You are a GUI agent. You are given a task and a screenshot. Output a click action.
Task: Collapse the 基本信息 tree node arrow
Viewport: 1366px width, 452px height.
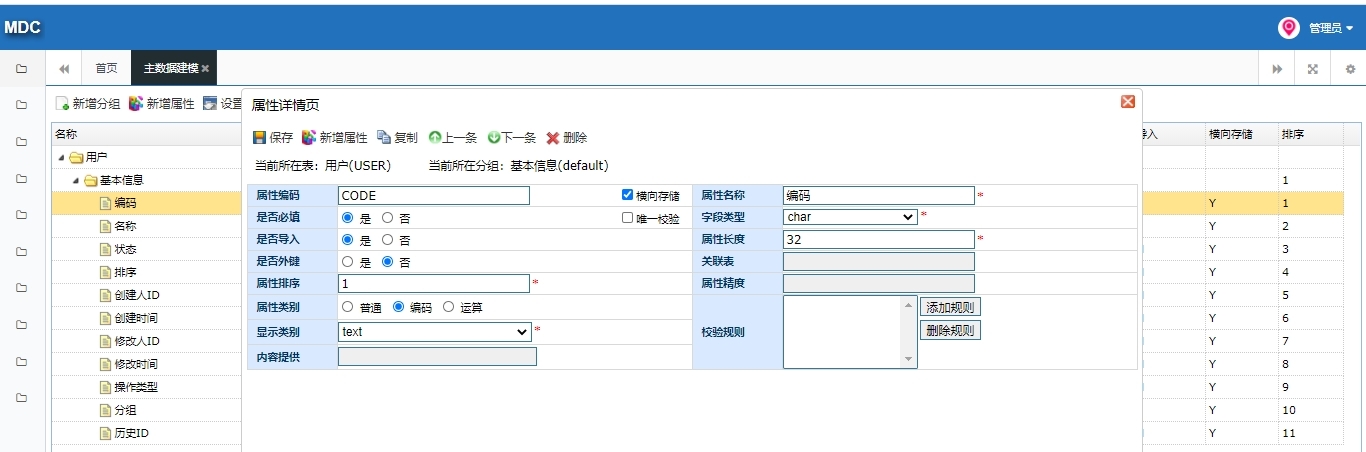tap(76, 181)
